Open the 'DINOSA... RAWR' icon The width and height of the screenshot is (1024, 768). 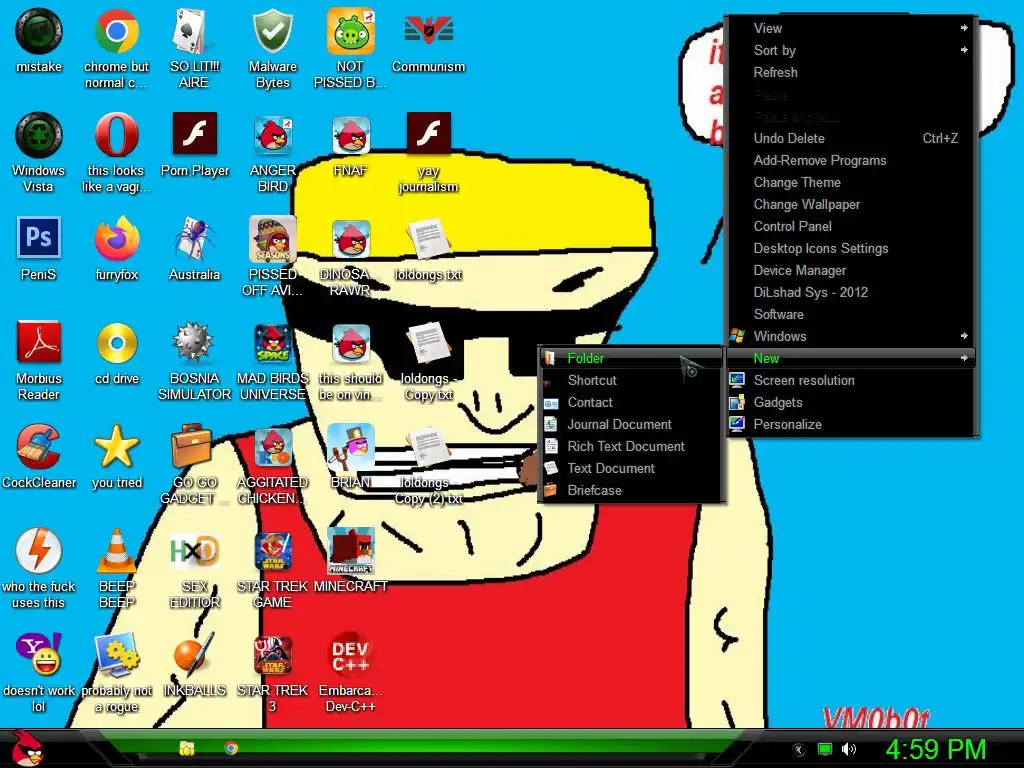(351, 240)
